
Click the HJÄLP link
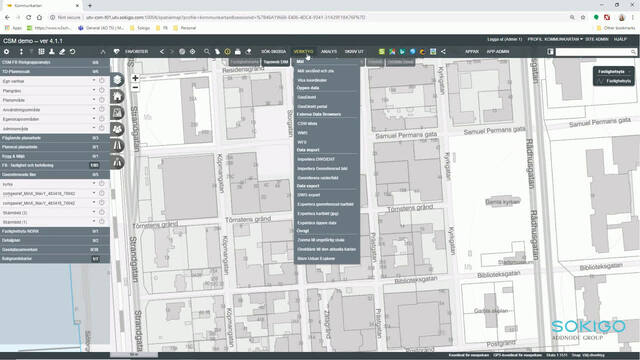(620, 39)
